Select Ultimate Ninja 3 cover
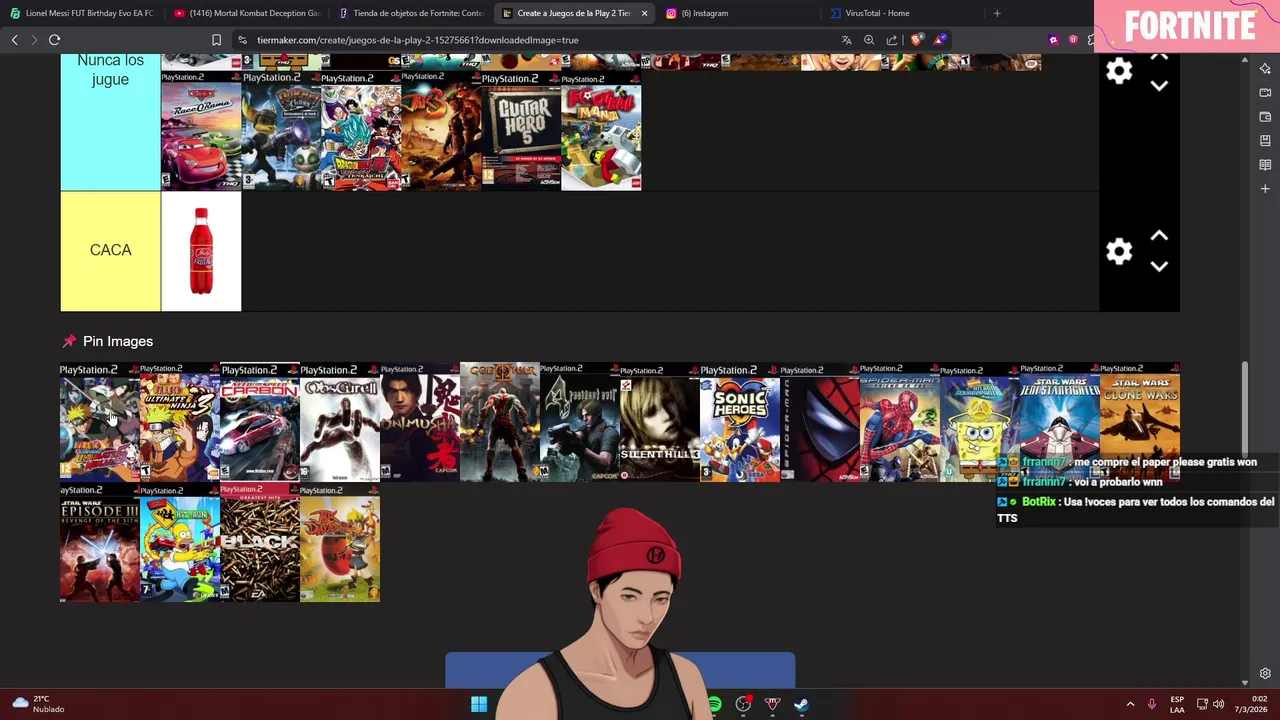Image resolution: width=1280 pixels, height=720 pixels. pos(180,422)
